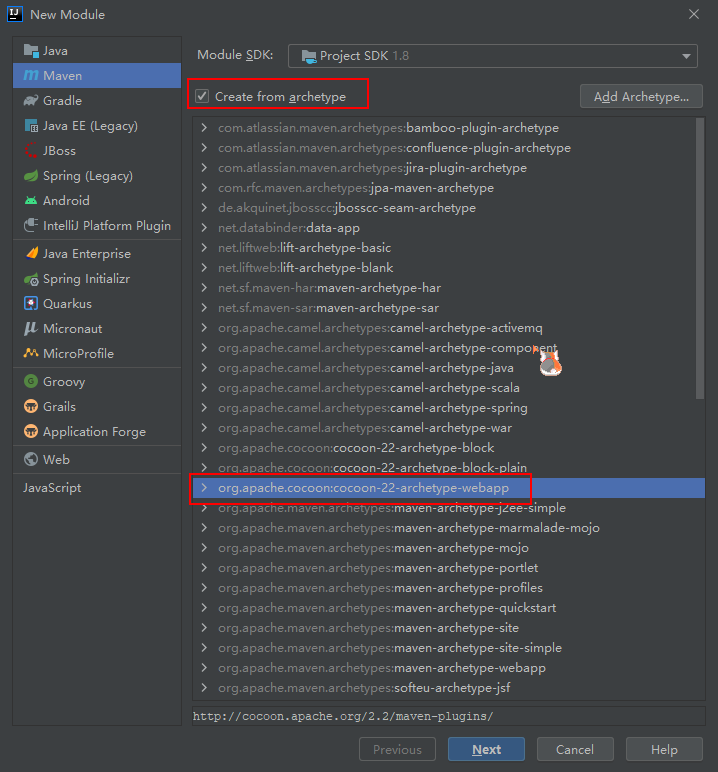Expand the bamboo-plugin-archetype node
718x772 pixels.
(204, 128)
